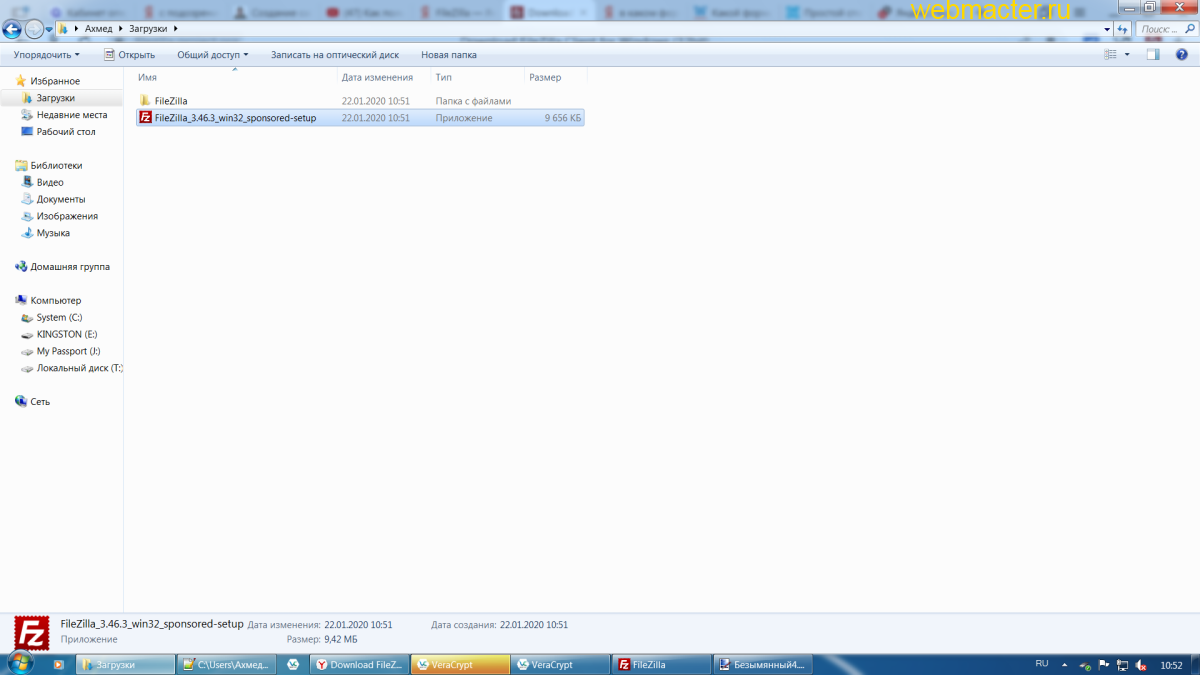Click the RU language indicator
Image resolution: width=1200 pixels, height=675 pixels.
1041,663
